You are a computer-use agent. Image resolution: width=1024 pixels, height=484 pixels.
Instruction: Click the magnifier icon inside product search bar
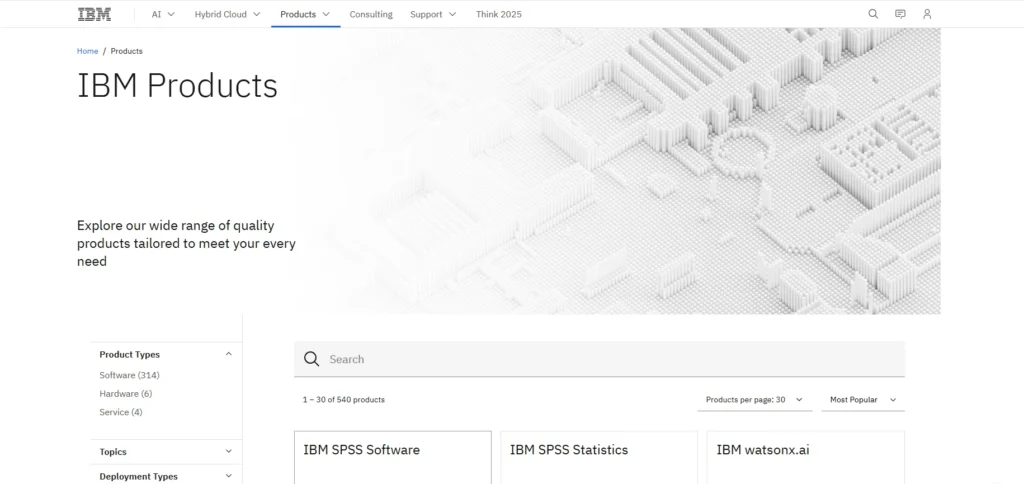click(x=312, y=359)
